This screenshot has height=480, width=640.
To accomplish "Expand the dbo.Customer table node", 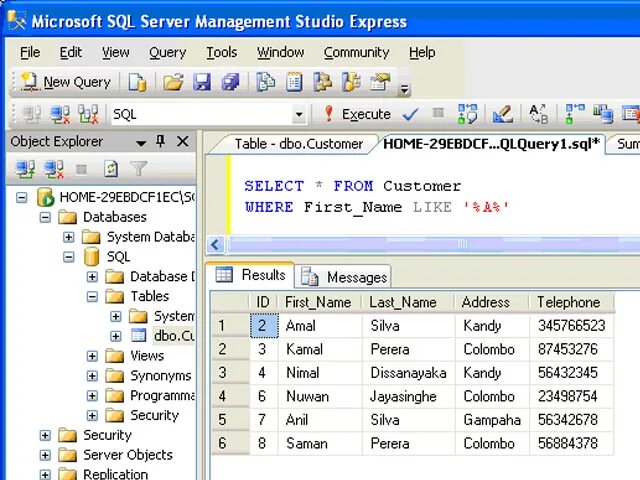I will point(116,336).
